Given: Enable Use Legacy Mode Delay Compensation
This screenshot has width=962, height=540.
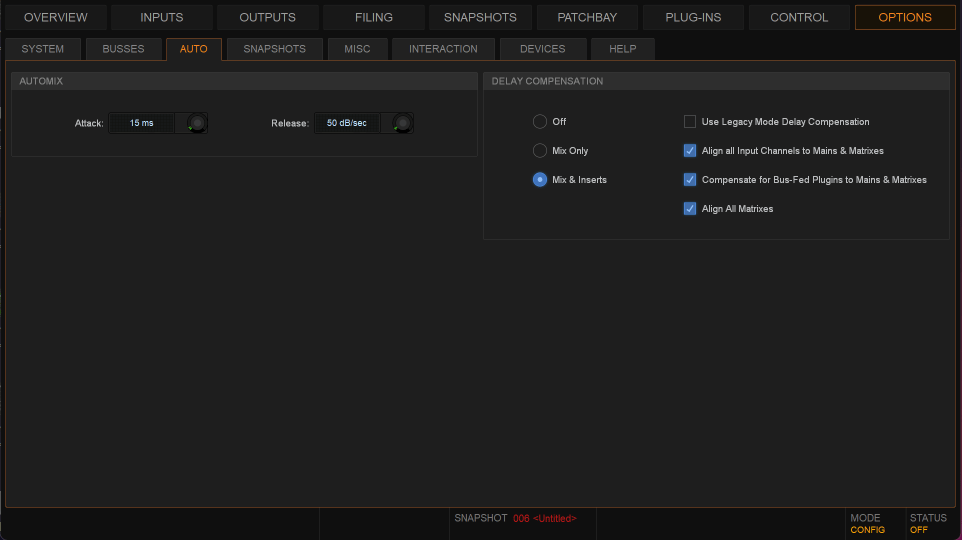Looking at the screenshot, I should (x=690, y=122).
